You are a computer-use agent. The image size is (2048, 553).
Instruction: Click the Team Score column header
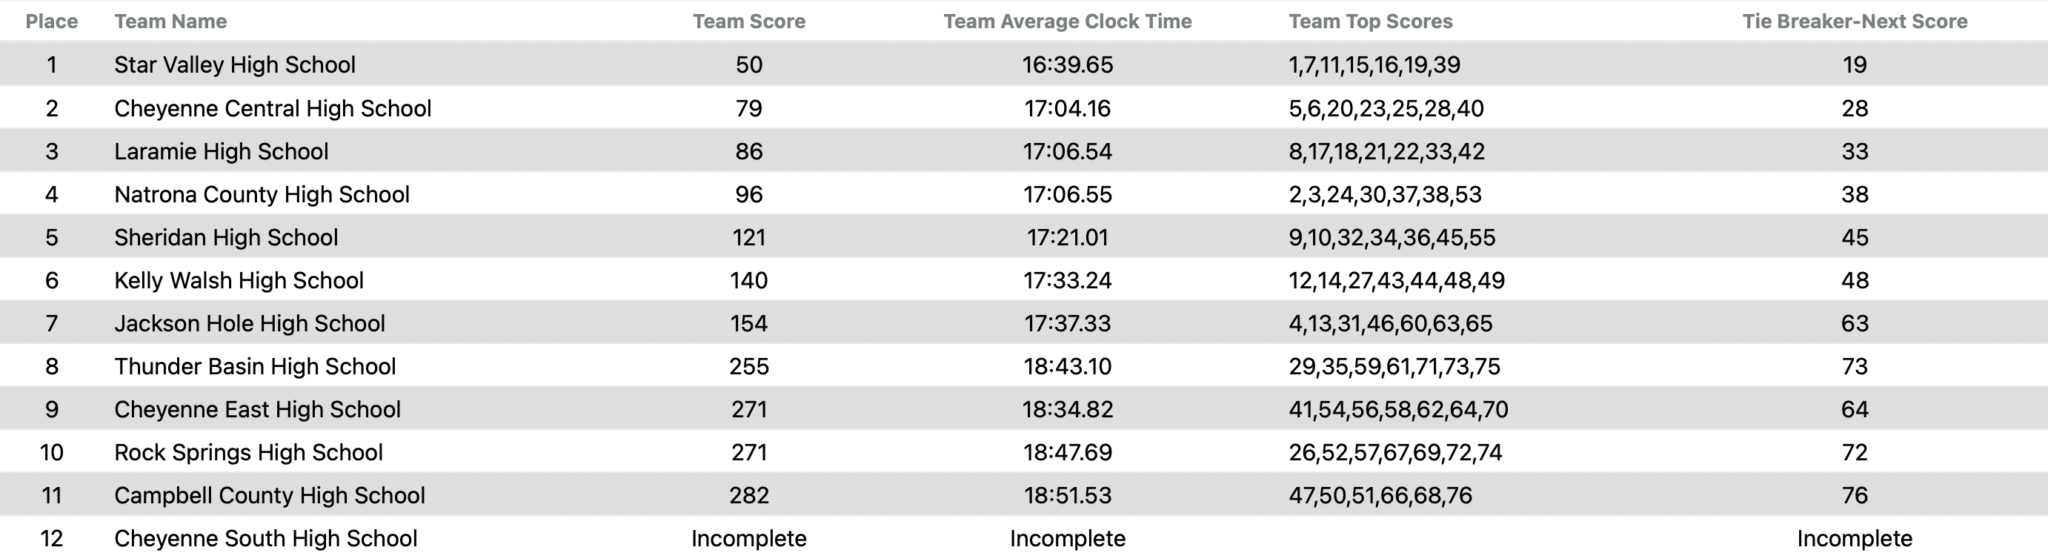coord(748,21)
